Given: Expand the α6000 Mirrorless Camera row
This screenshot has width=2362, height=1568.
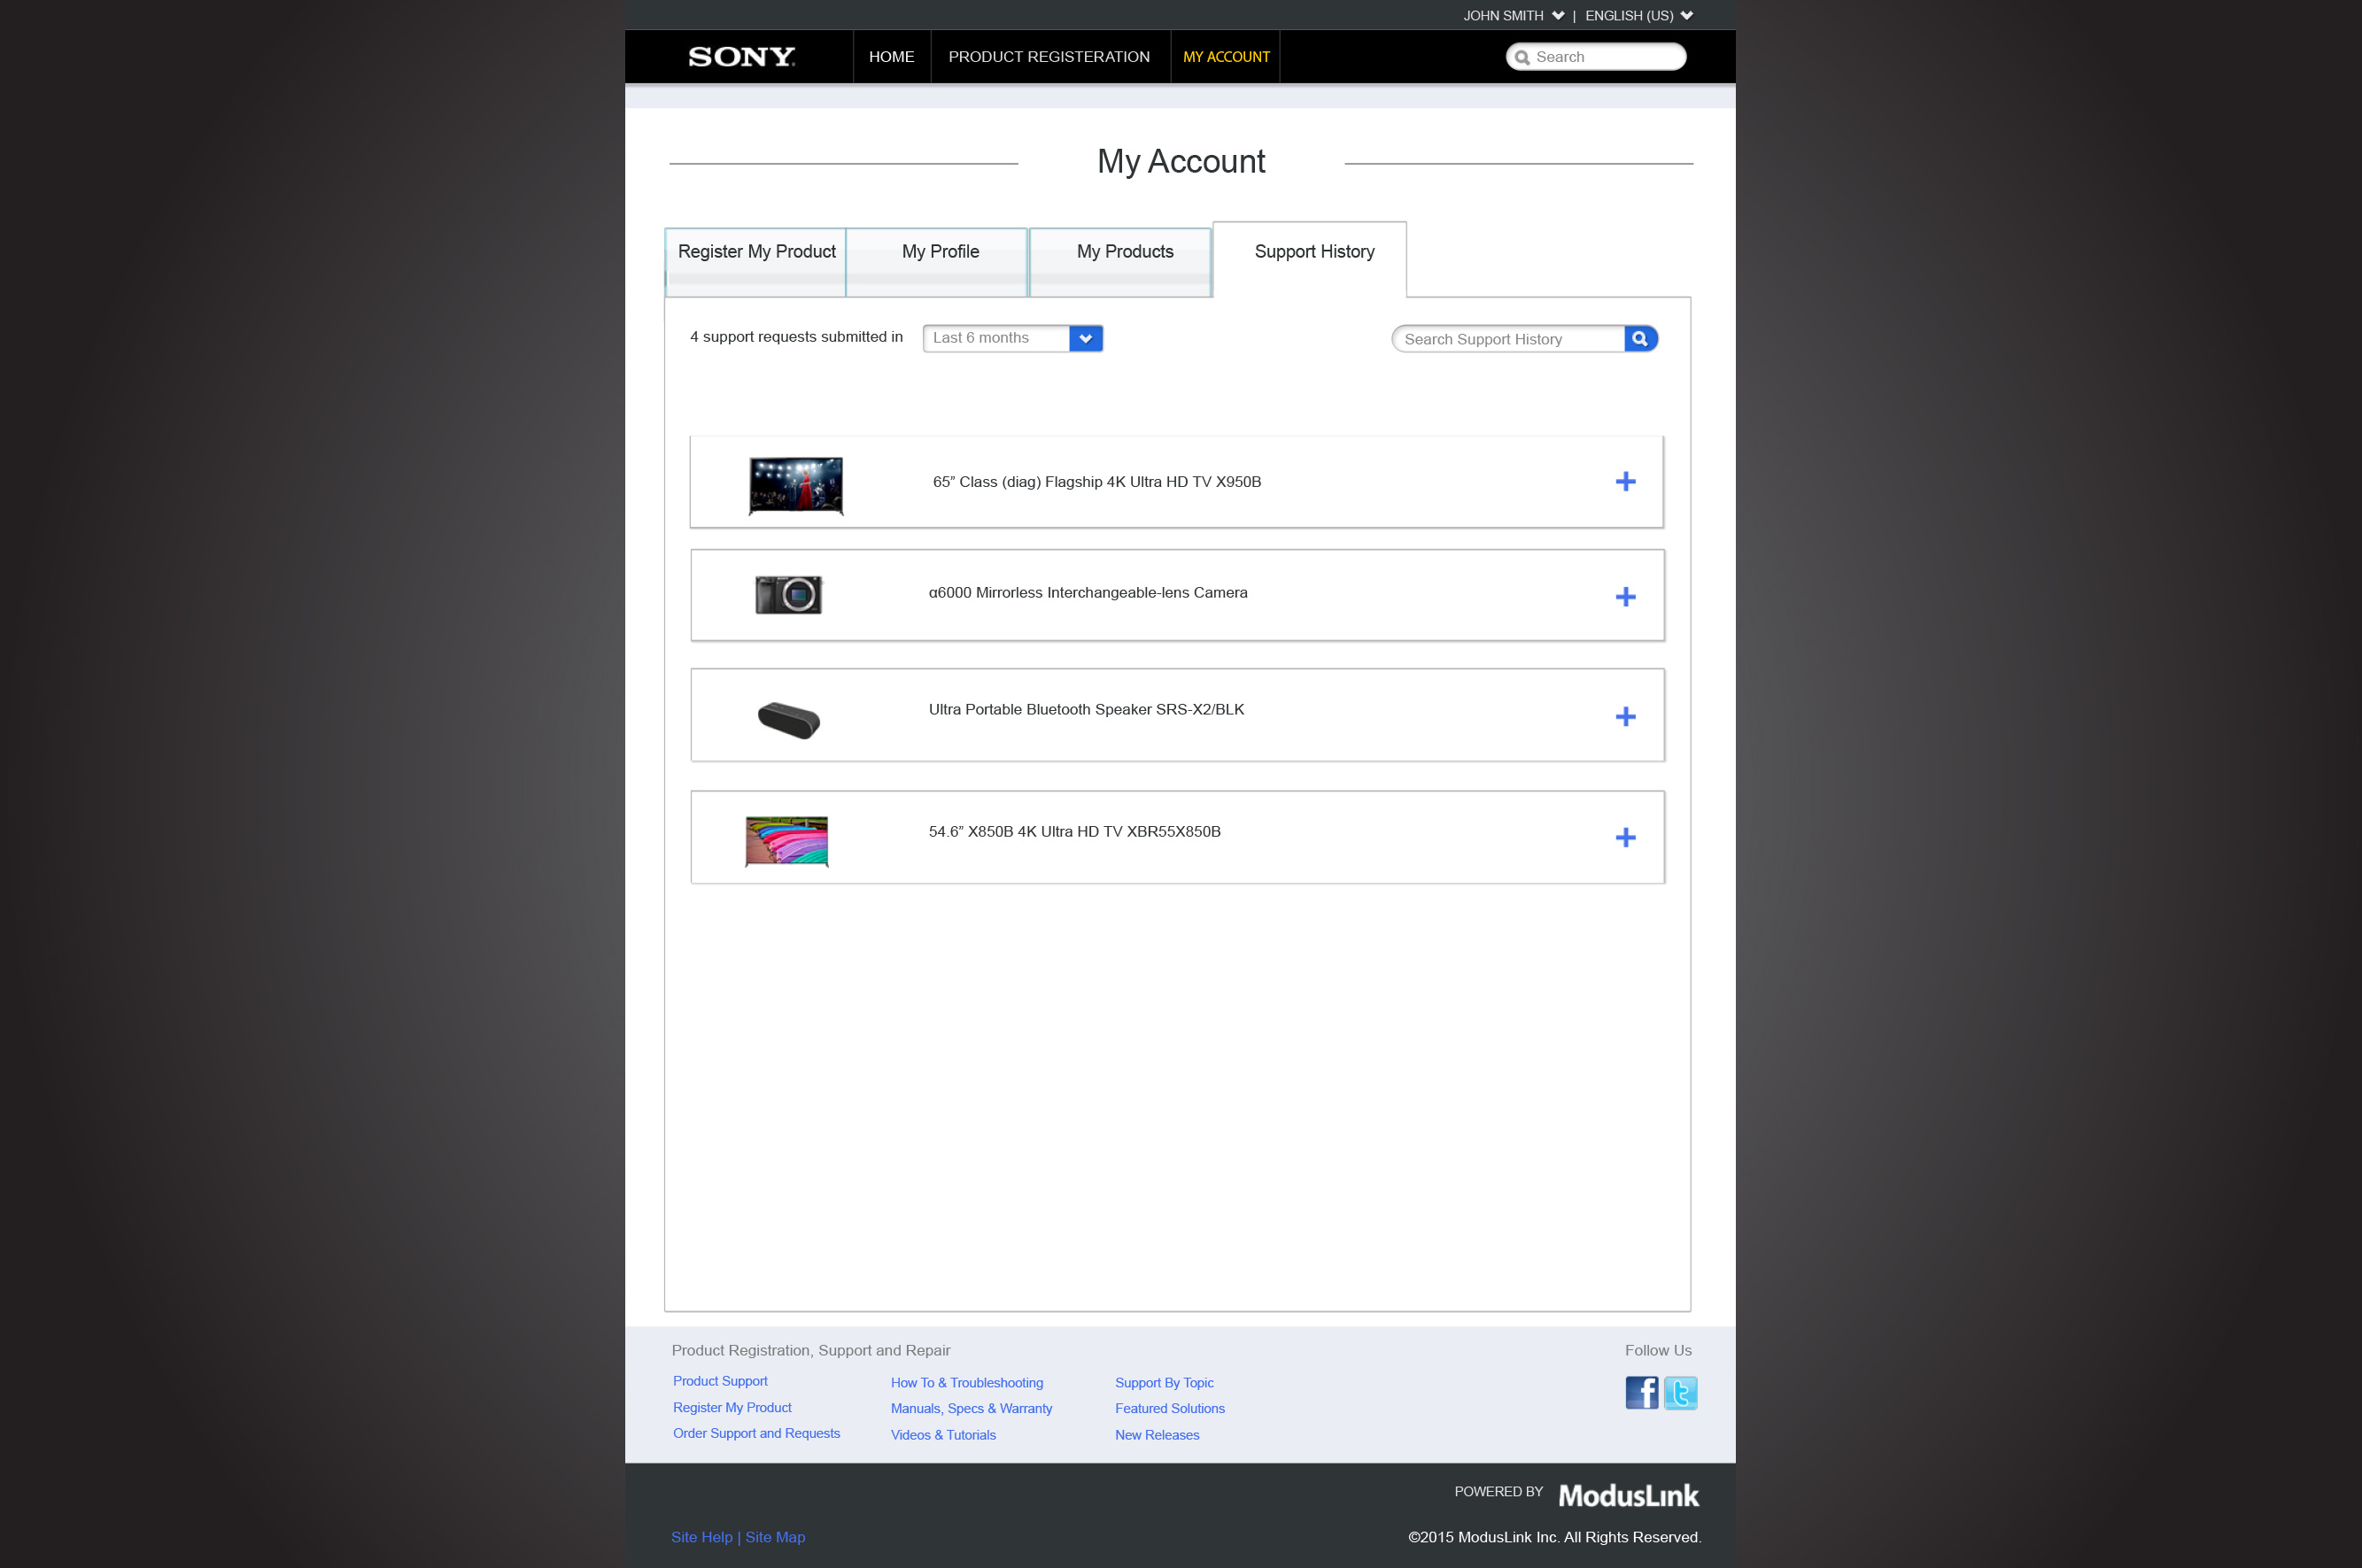Looking at the screenshot, I should tap(1625, 597).
